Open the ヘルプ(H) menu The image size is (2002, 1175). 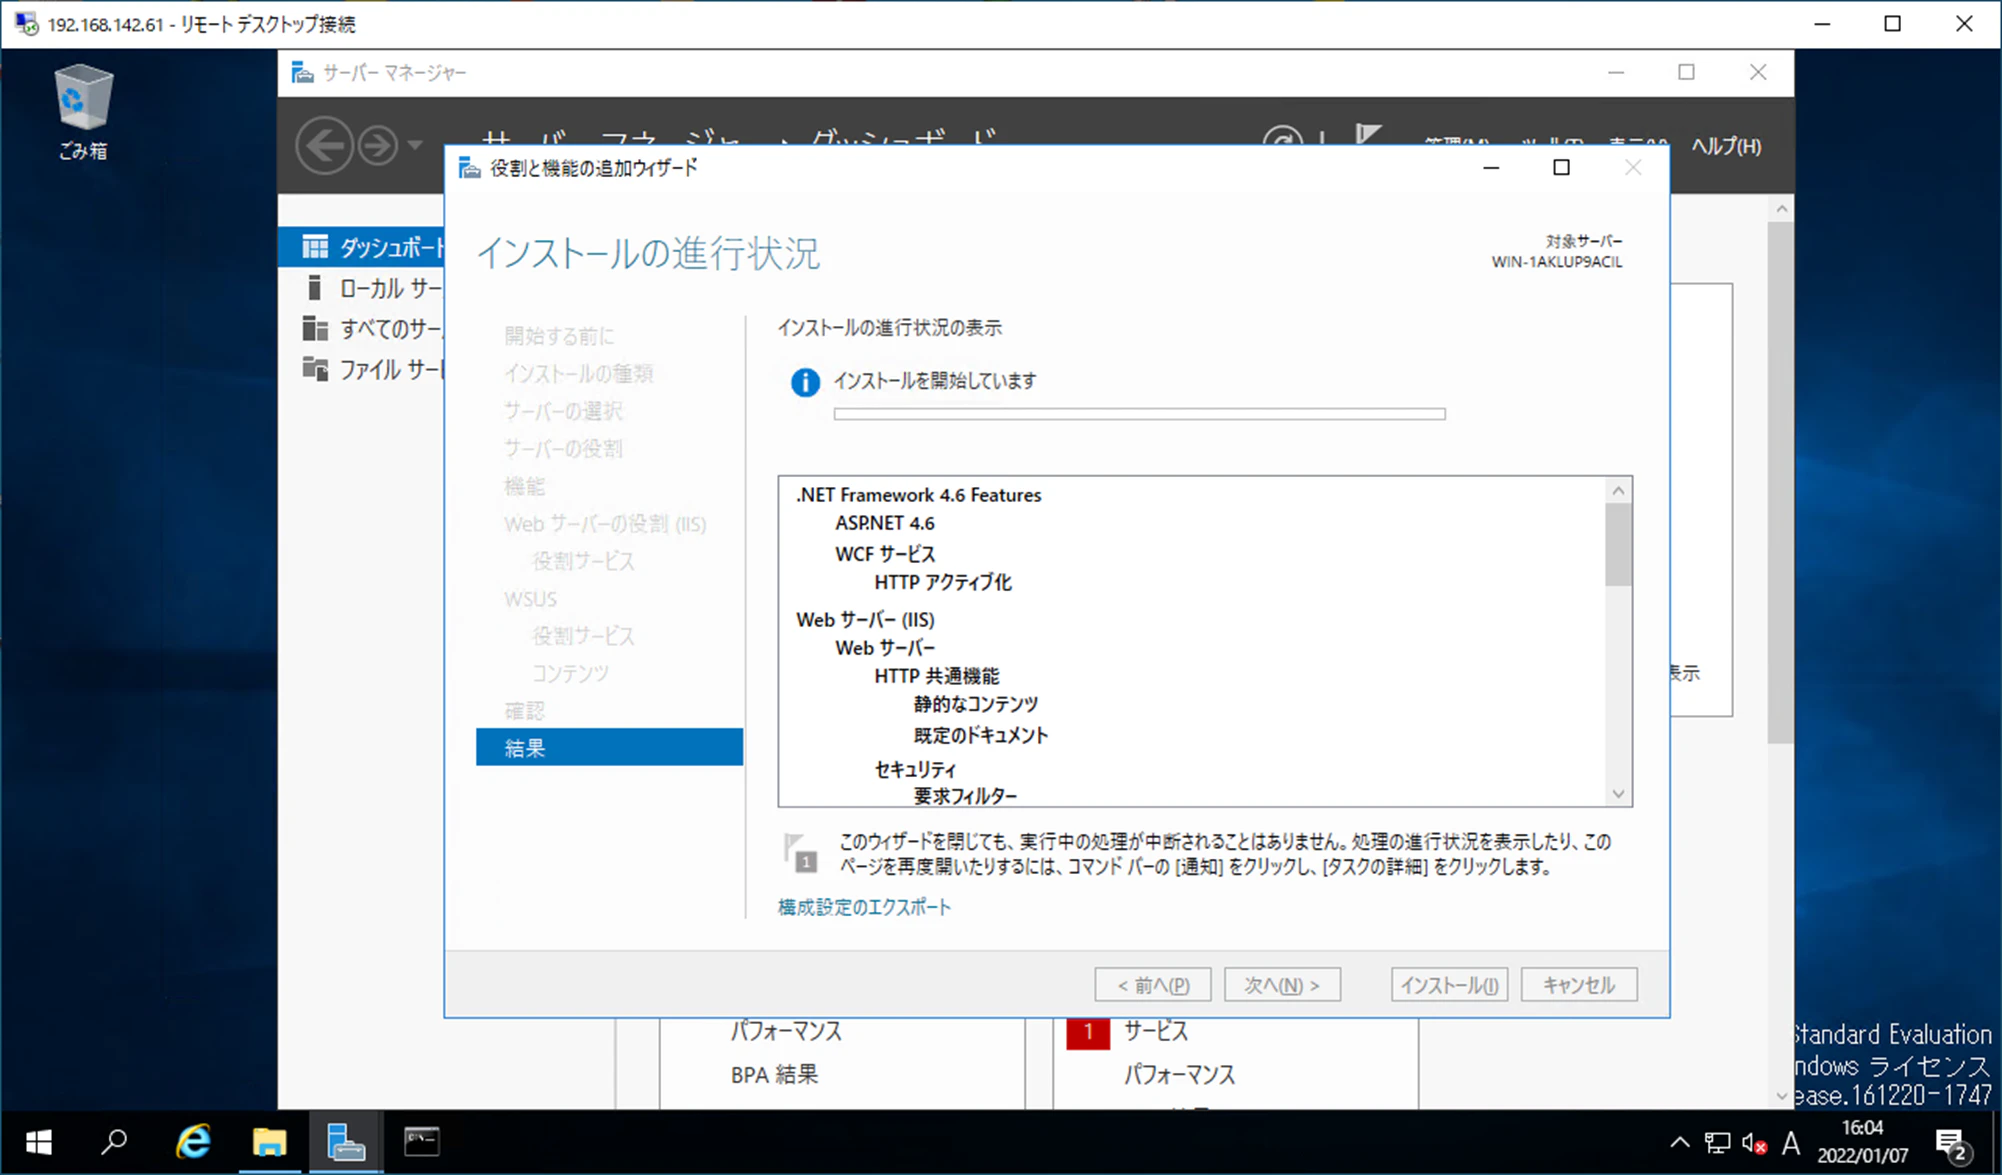(1726, 146)
